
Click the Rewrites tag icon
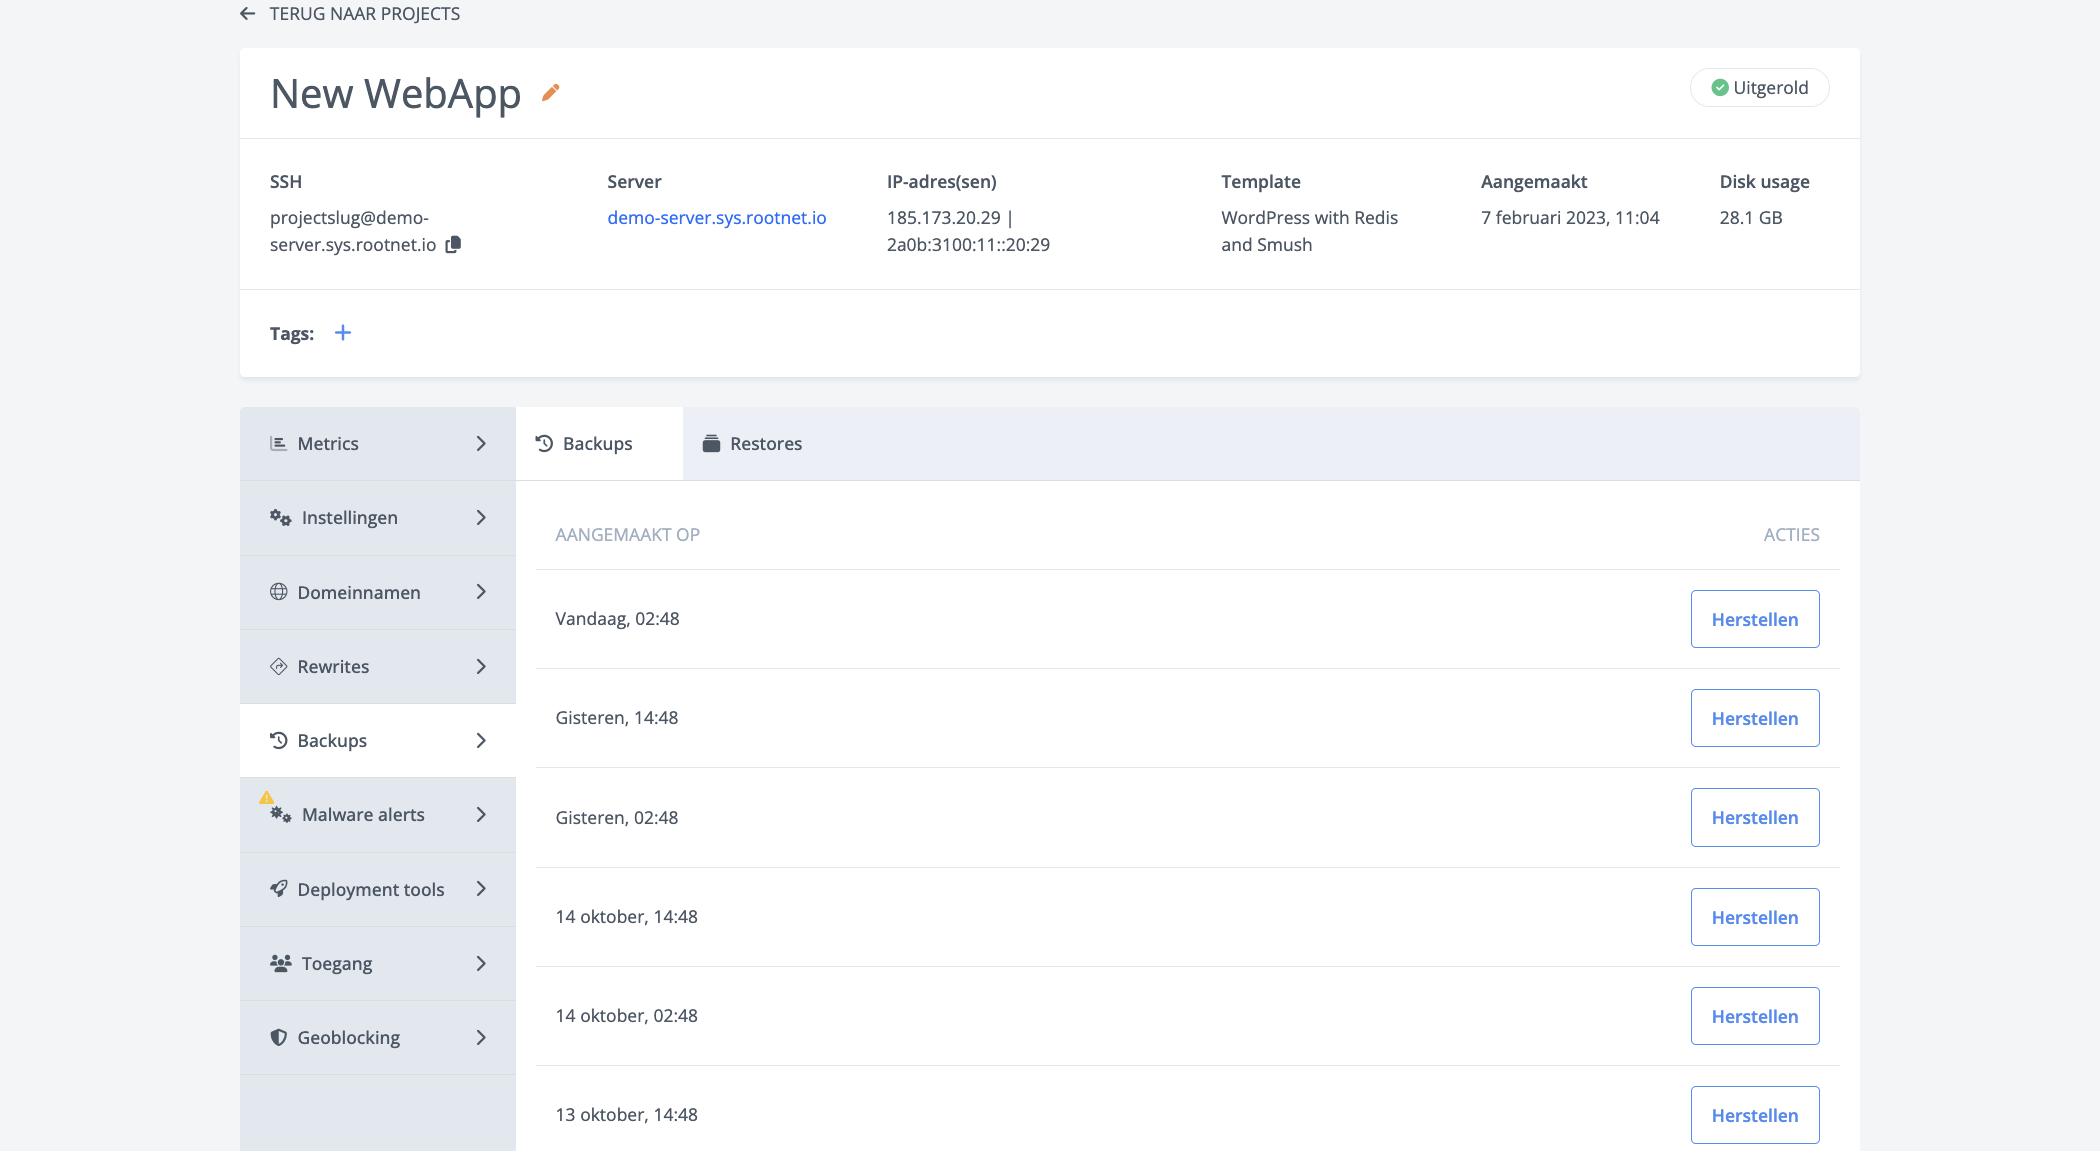tap(279, 666)
